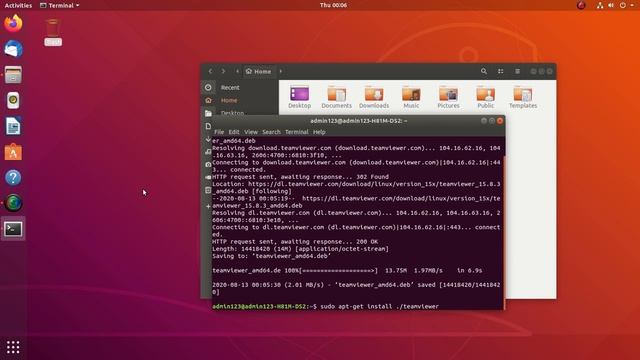Open the Files hamburger menu
640x360 pixels.
517,71
